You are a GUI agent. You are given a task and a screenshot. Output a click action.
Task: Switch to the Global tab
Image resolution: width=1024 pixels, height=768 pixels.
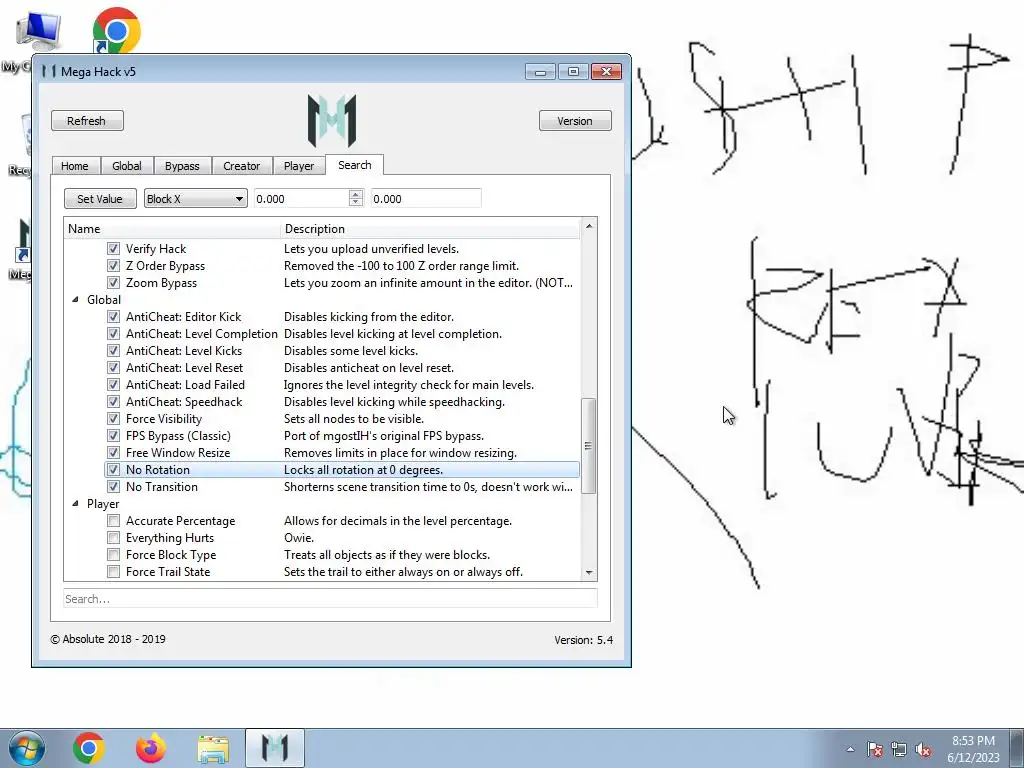pyautogui.click(x=127, y=166)
